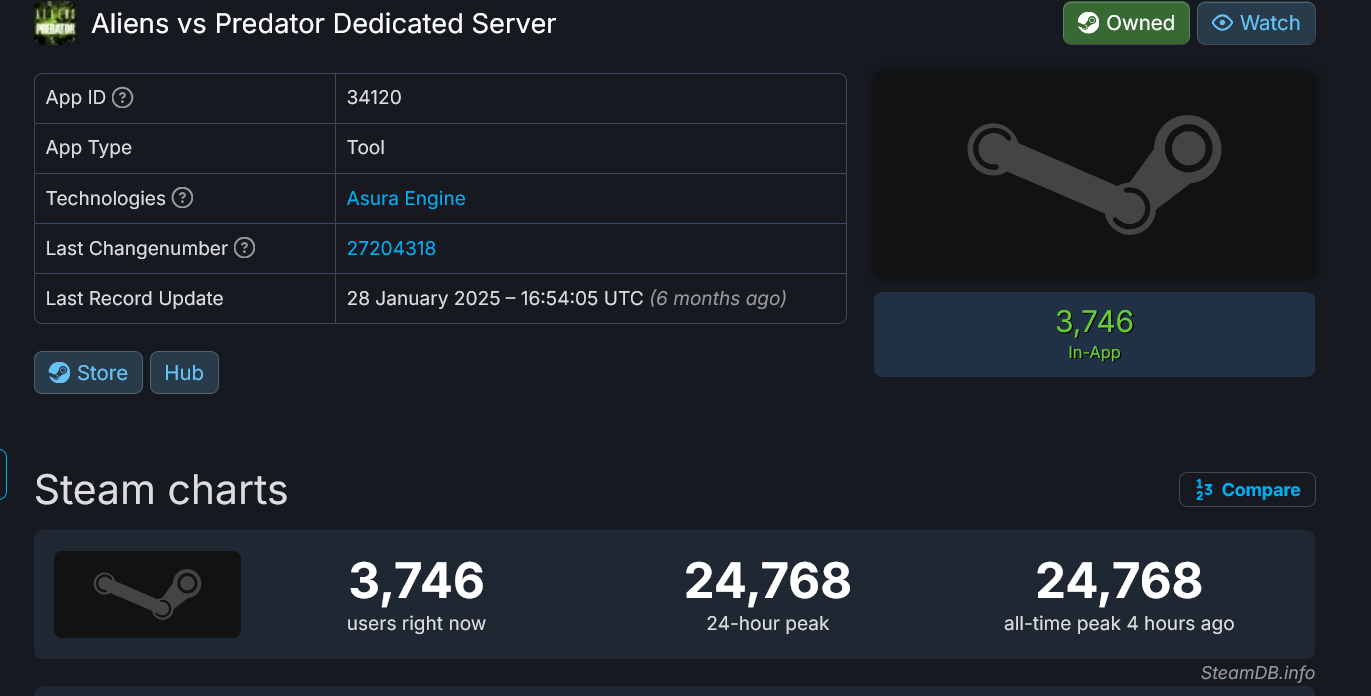This screenshot has height=696, width=1371.
Task: Click the App ID value 34120
Action: pos(374,97)
